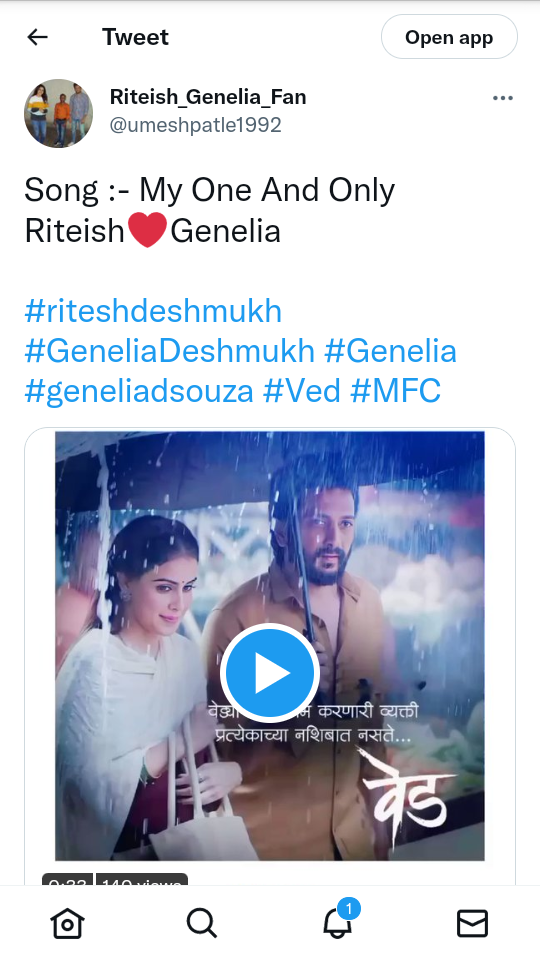Open the #MFC hashtag
The height and width of the screenshot is (960, 540).
[396, 392]
